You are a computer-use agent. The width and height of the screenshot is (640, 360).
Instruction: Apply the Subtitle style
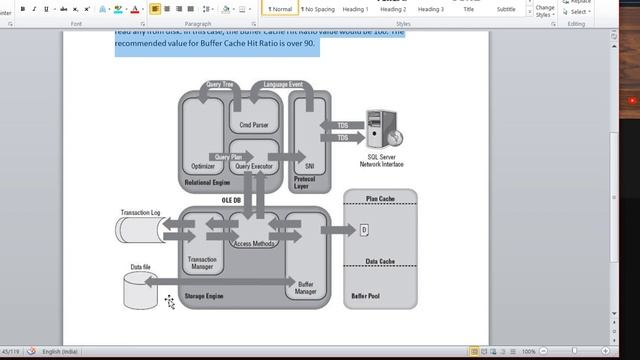point(506,8)
